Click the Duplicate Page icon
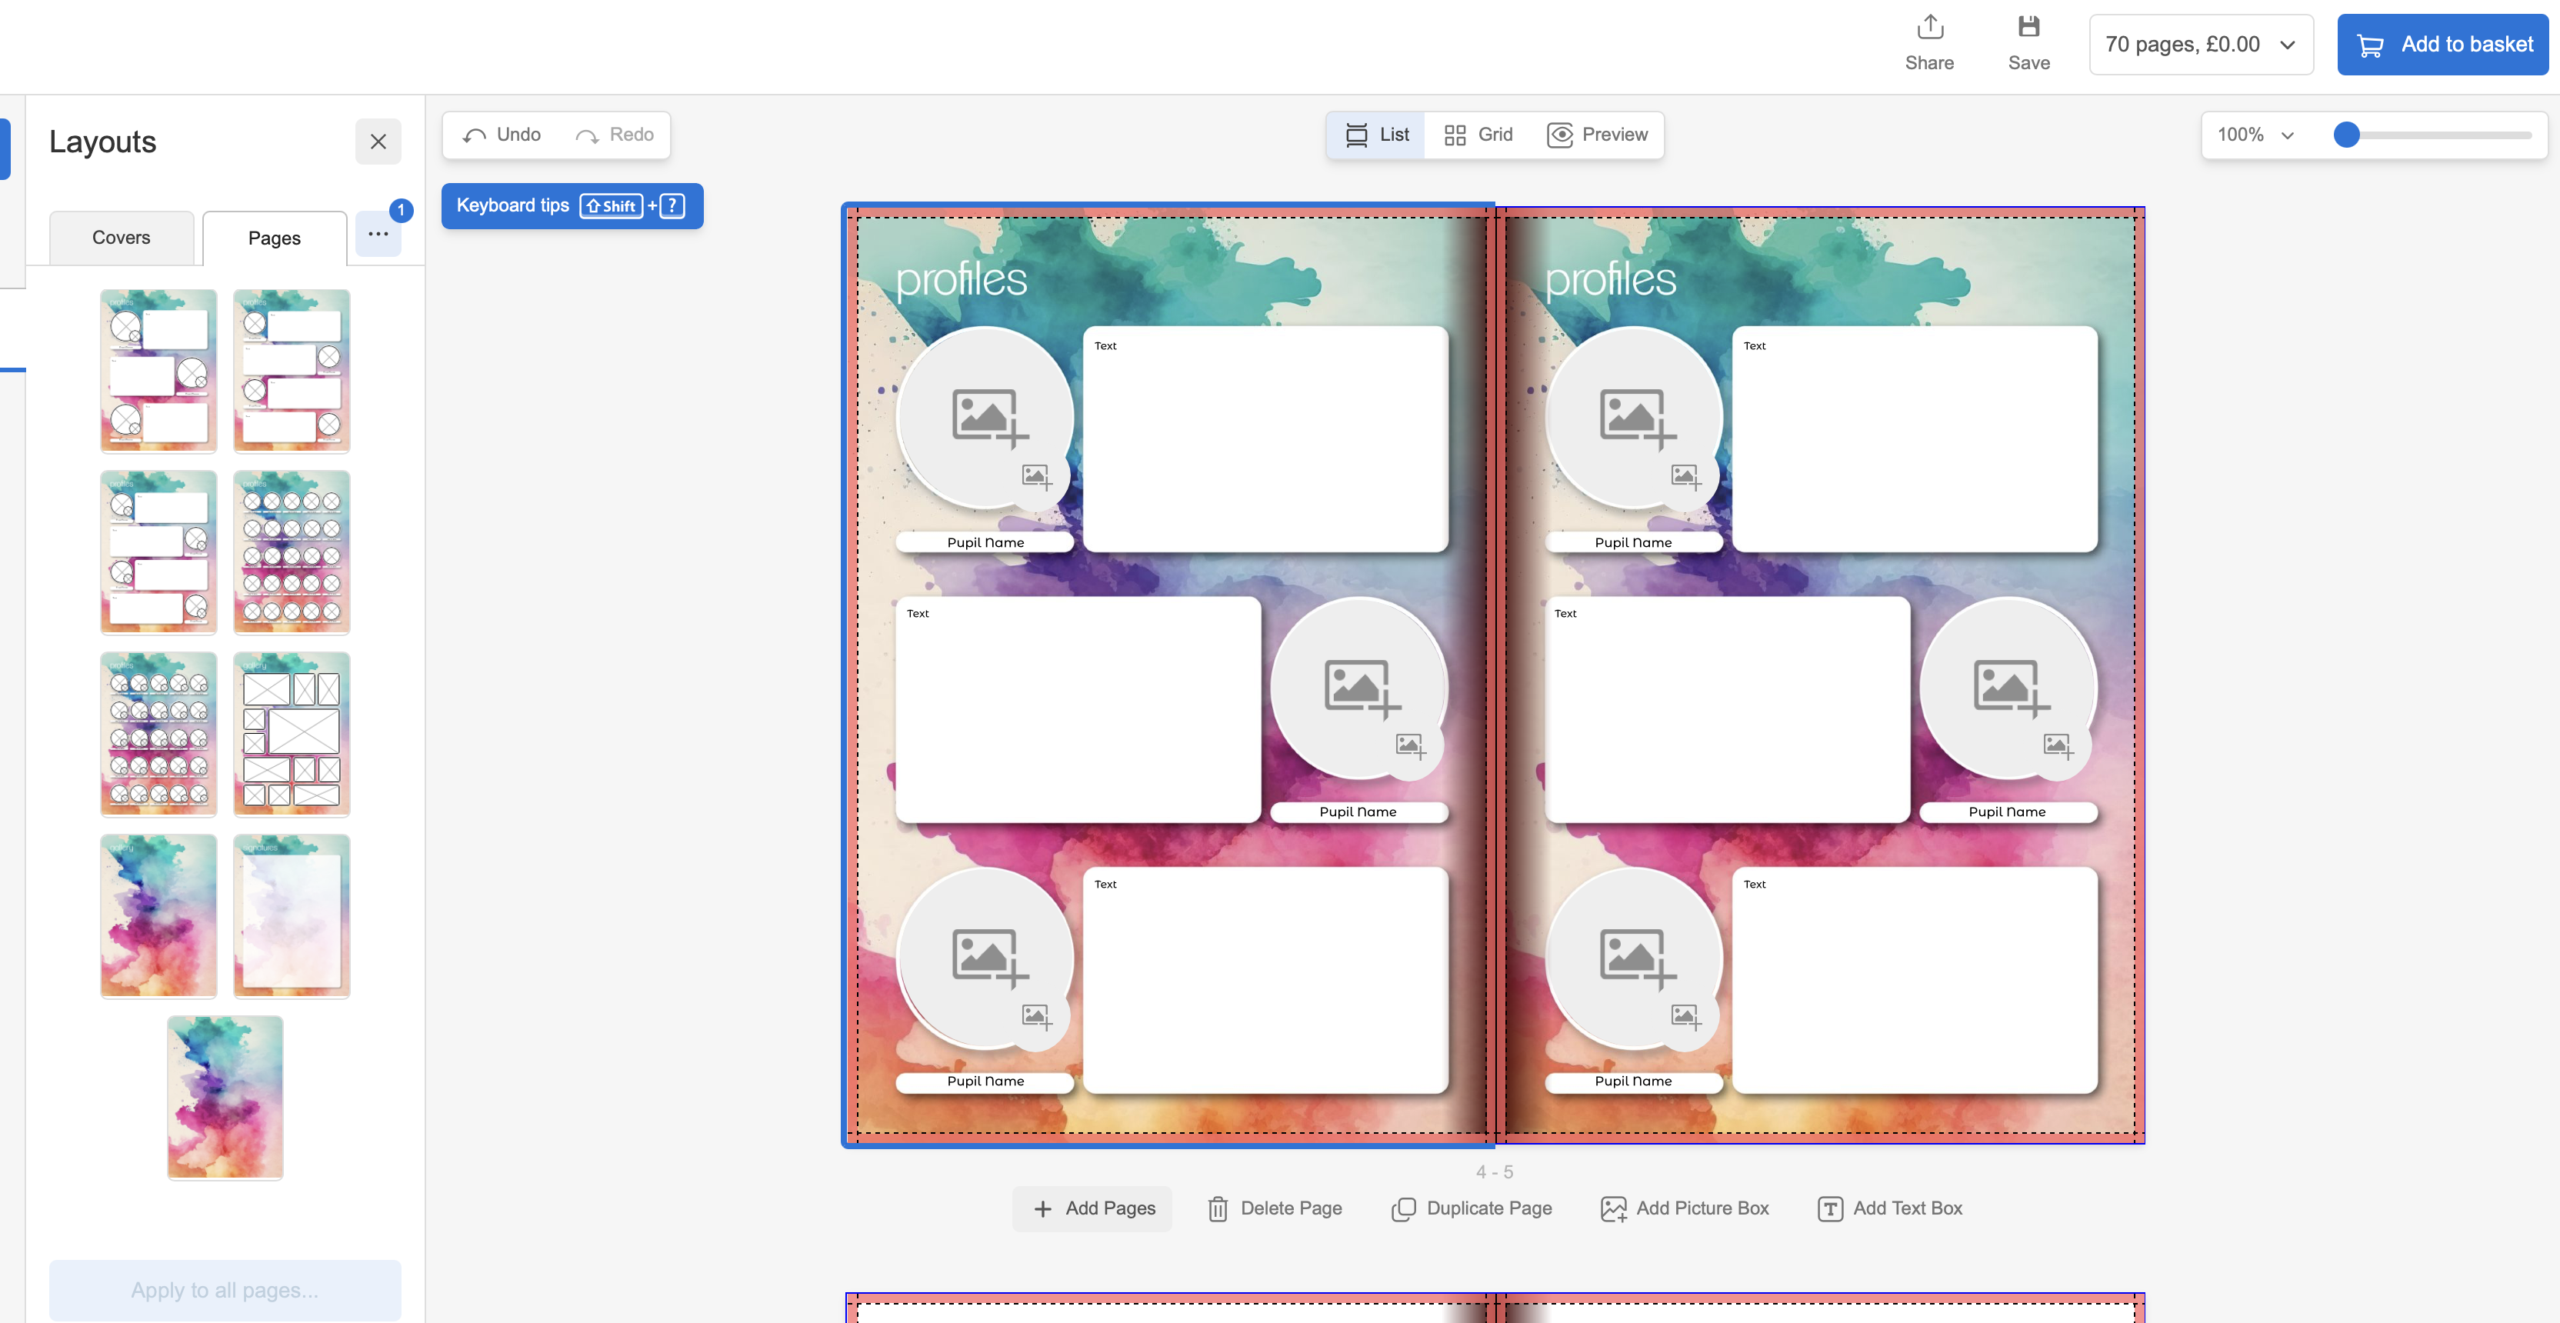The width and height of the screenshot is (2560, 1323). coord(1403,1209)
